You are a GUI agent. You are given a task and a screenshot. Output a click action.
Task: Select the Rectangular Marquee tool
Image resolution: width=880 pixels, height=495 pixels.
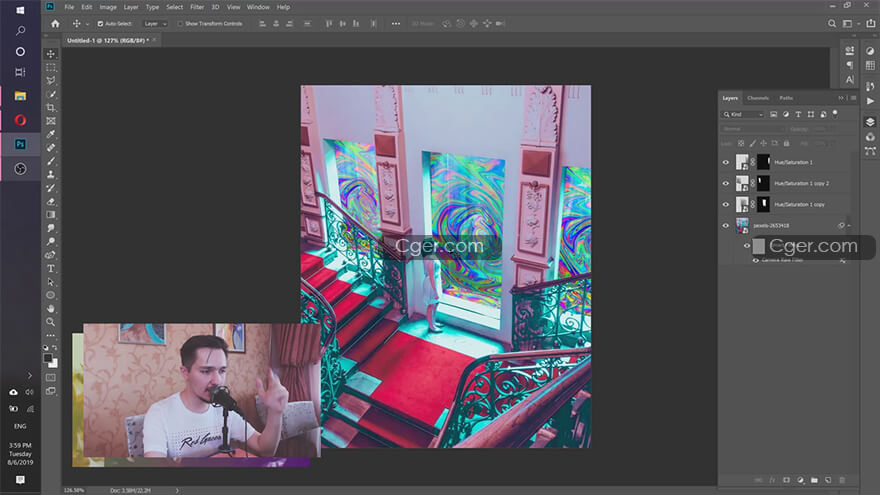pyautogui.click(x=51, y=67)
